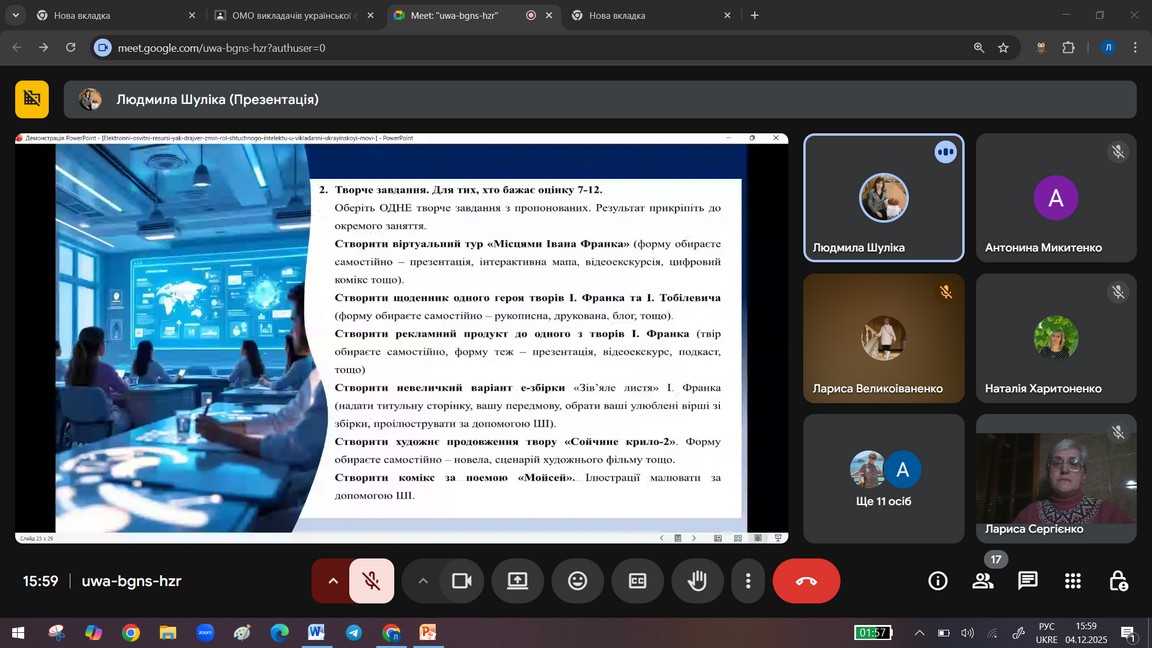Click the Ще 11 осіб participants tile
Image resolution: width=1152 pixels, height=648 pixels.
pos(884,479)
